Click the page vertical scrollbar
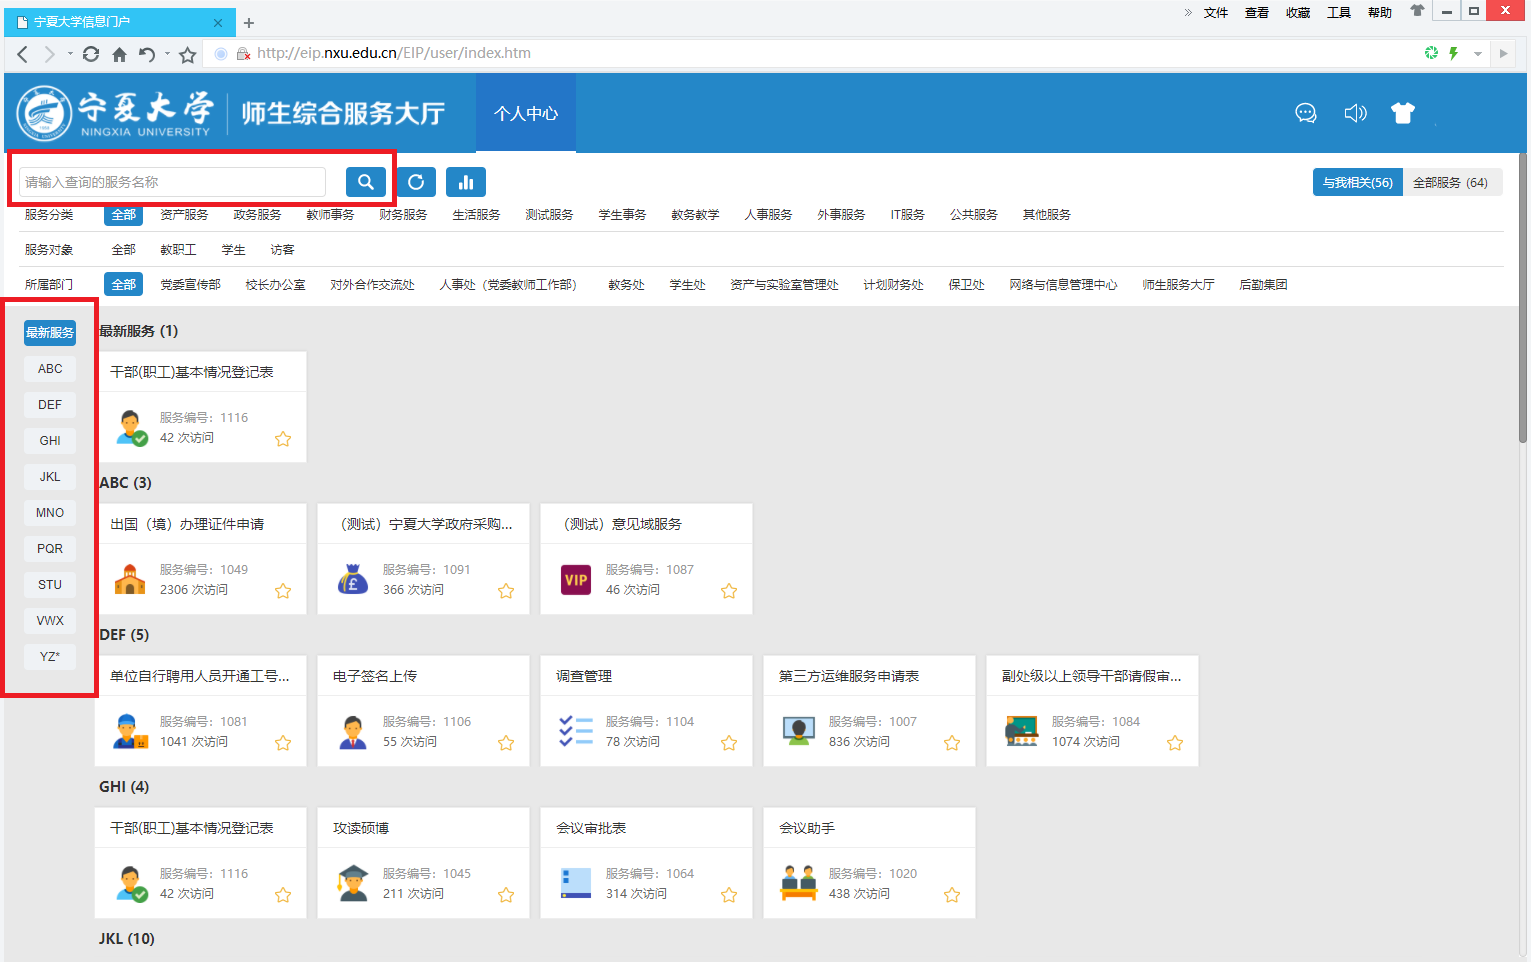 (x=1523, y=300)
